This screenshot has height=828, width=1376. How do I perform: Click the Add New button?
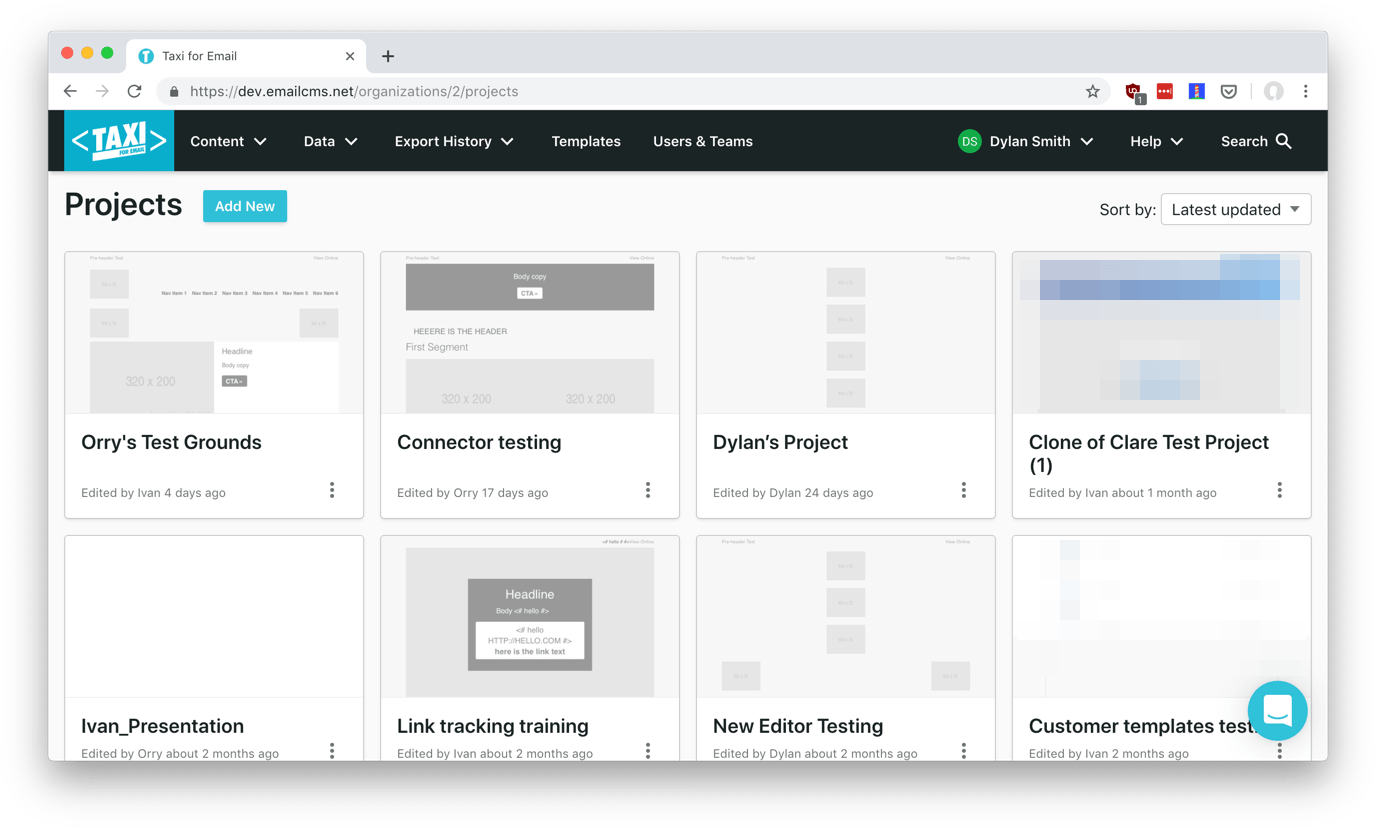(245, 206)
